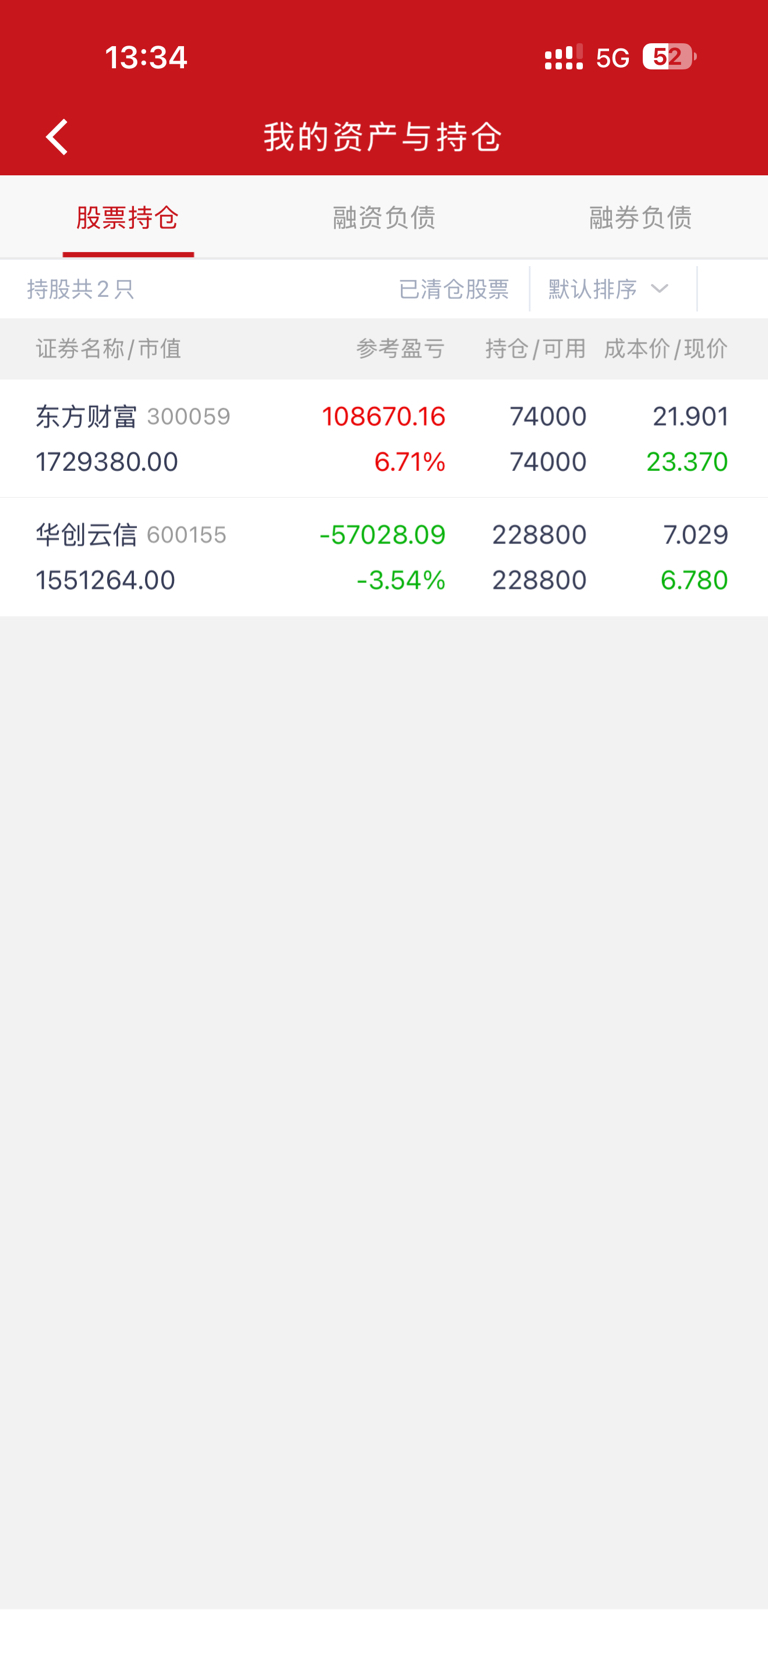Open 已清仓股票 list
Image resolution: width=768 pixels, height=1669 pixels.
(454, 289)
